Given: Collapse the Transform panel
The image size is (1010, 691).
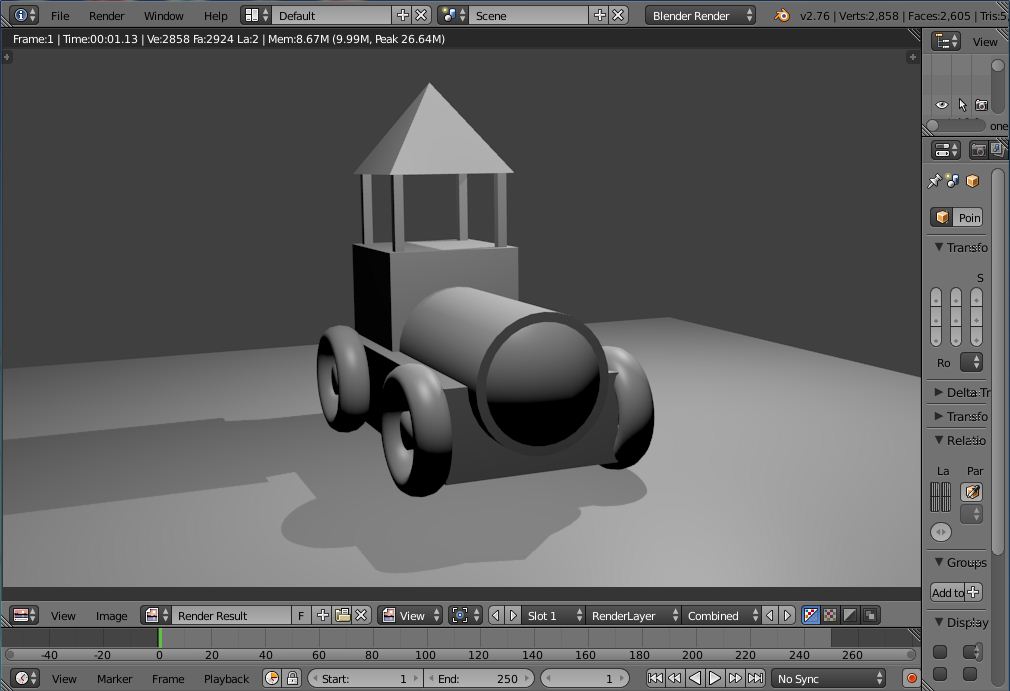Looking at the screenshot, I should (957, 247).
